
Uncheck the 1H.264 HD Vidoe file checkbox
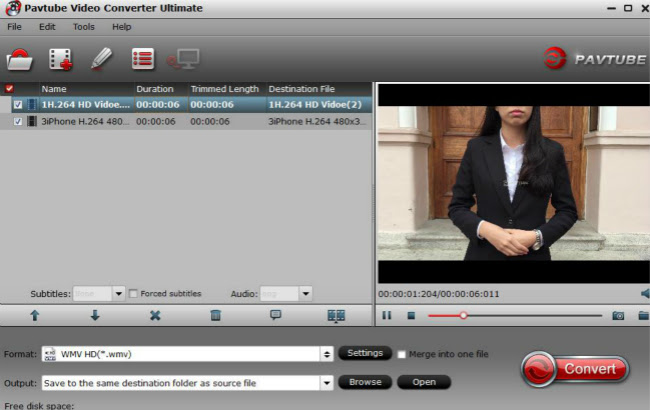coord(18,104)
